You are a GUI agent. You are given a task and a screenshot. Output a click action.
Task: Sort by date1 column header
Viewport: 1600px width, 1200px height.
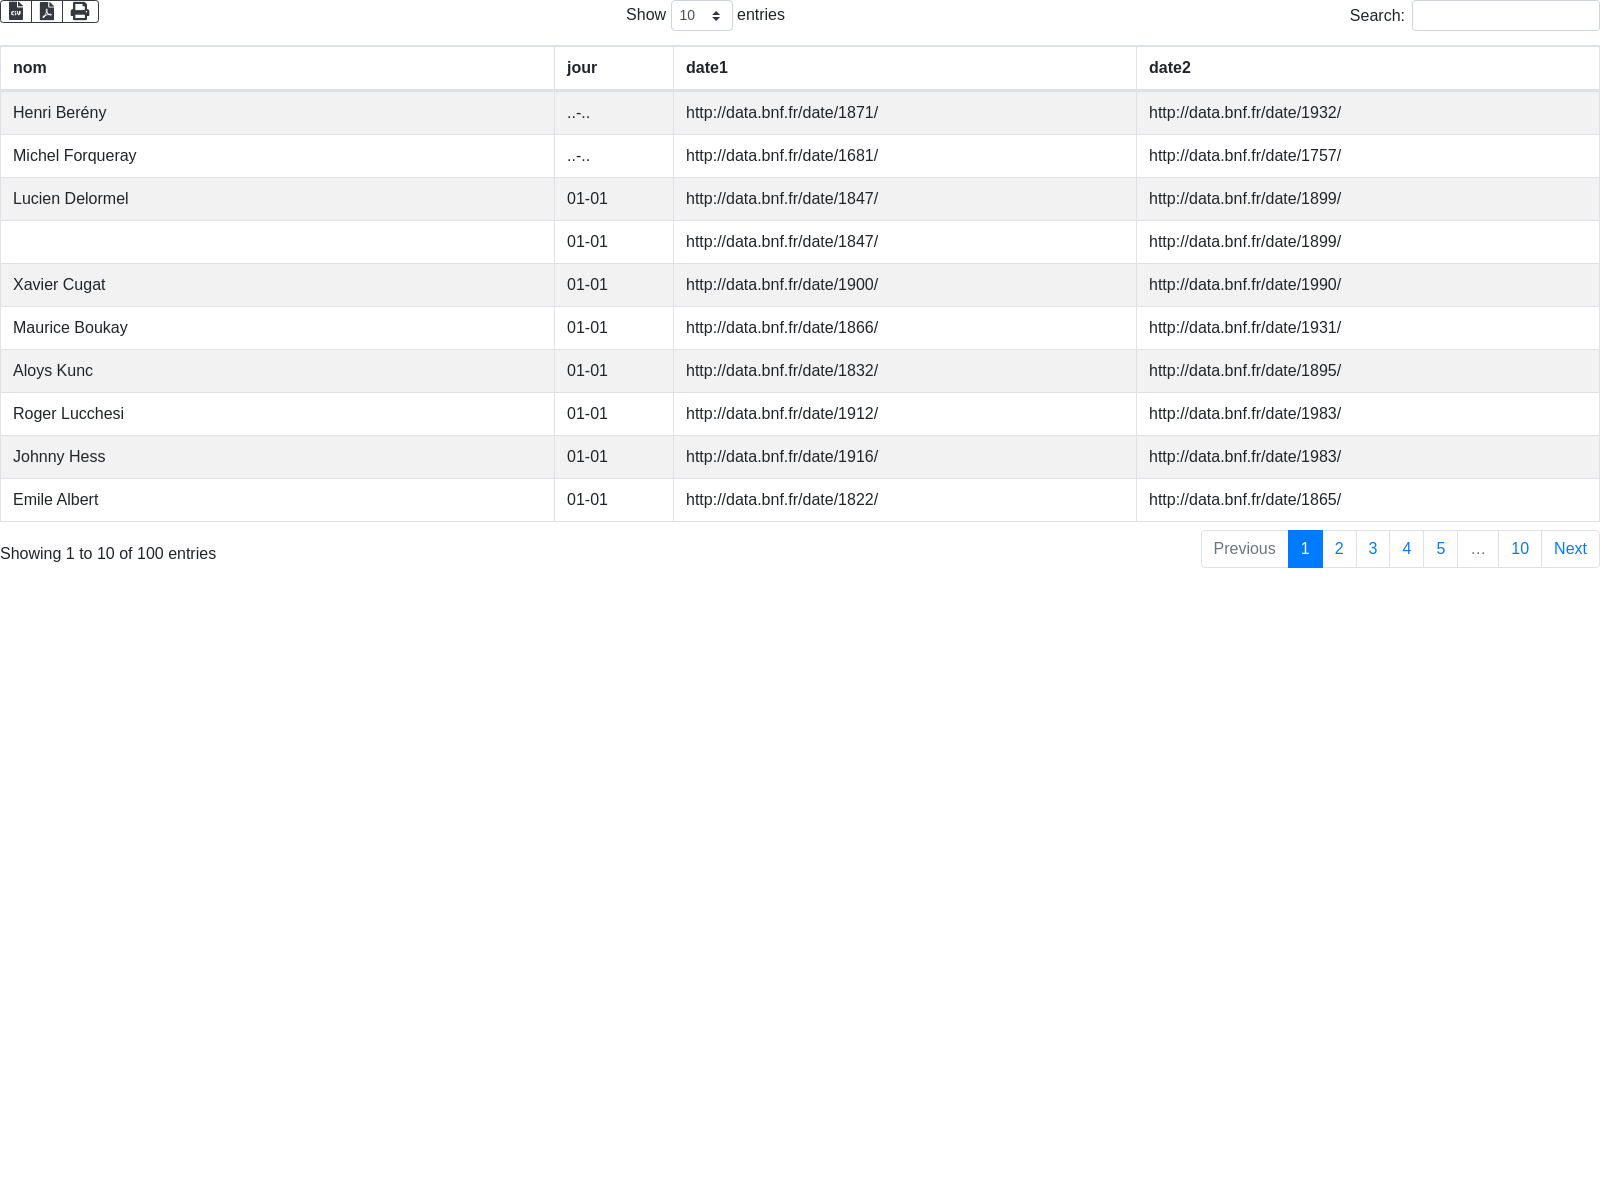[x=707, y=68]
